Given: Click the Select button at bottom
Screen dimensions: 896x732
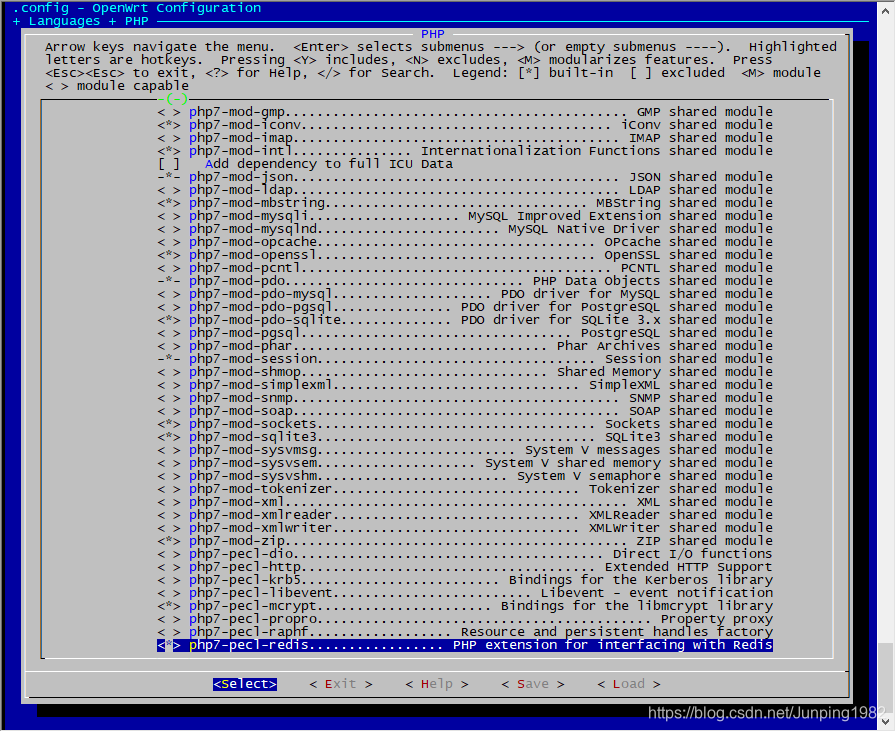Looking at the screenshot, I should [245, 684].
